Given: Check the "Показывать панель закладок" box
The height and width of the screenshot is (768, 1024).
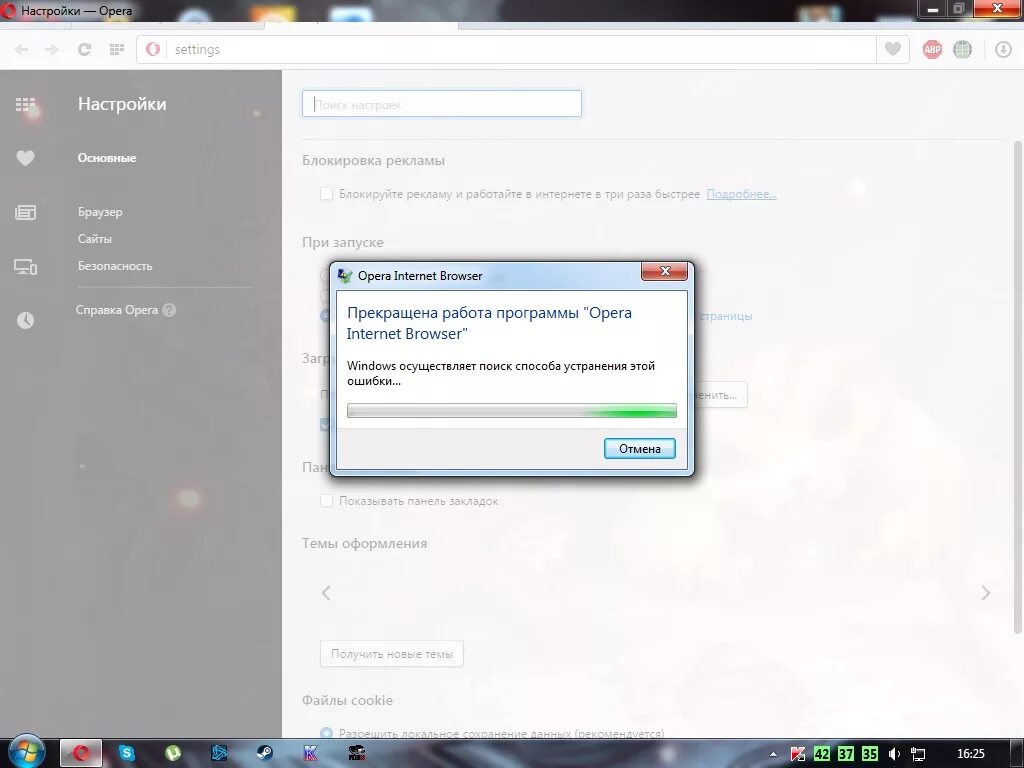Looking at the screenshot, I should pyautogui.click(x=326, y=500).
